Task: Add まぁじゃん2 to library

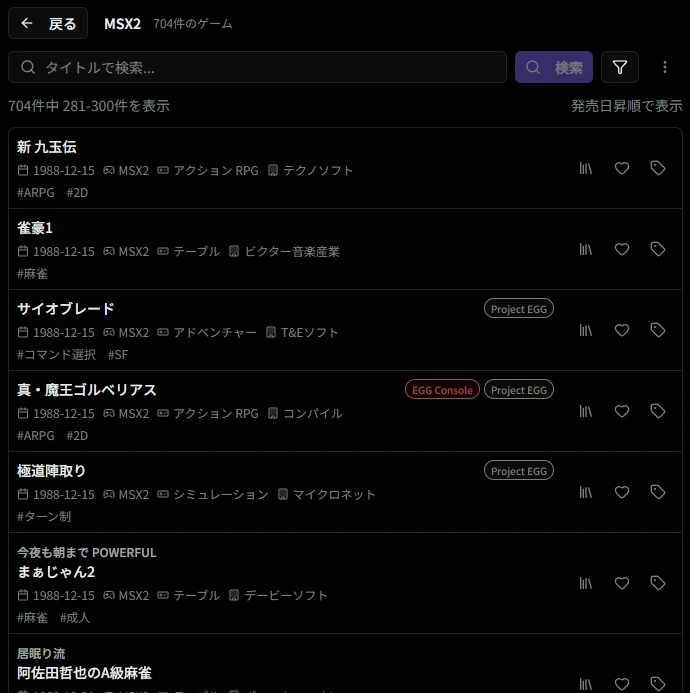Action: click(x=586, y=583)
